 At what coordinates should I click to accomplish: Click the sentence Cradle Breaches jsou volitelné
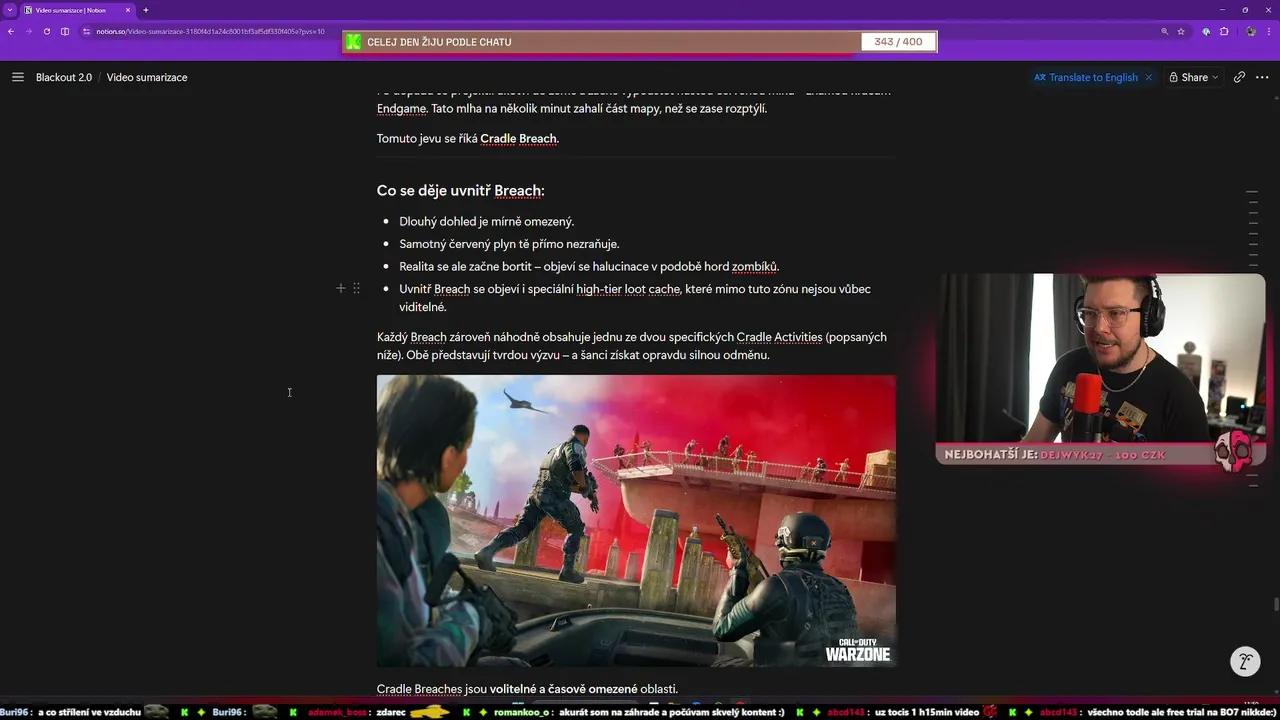pyautogui.click(x=527, y=689)
